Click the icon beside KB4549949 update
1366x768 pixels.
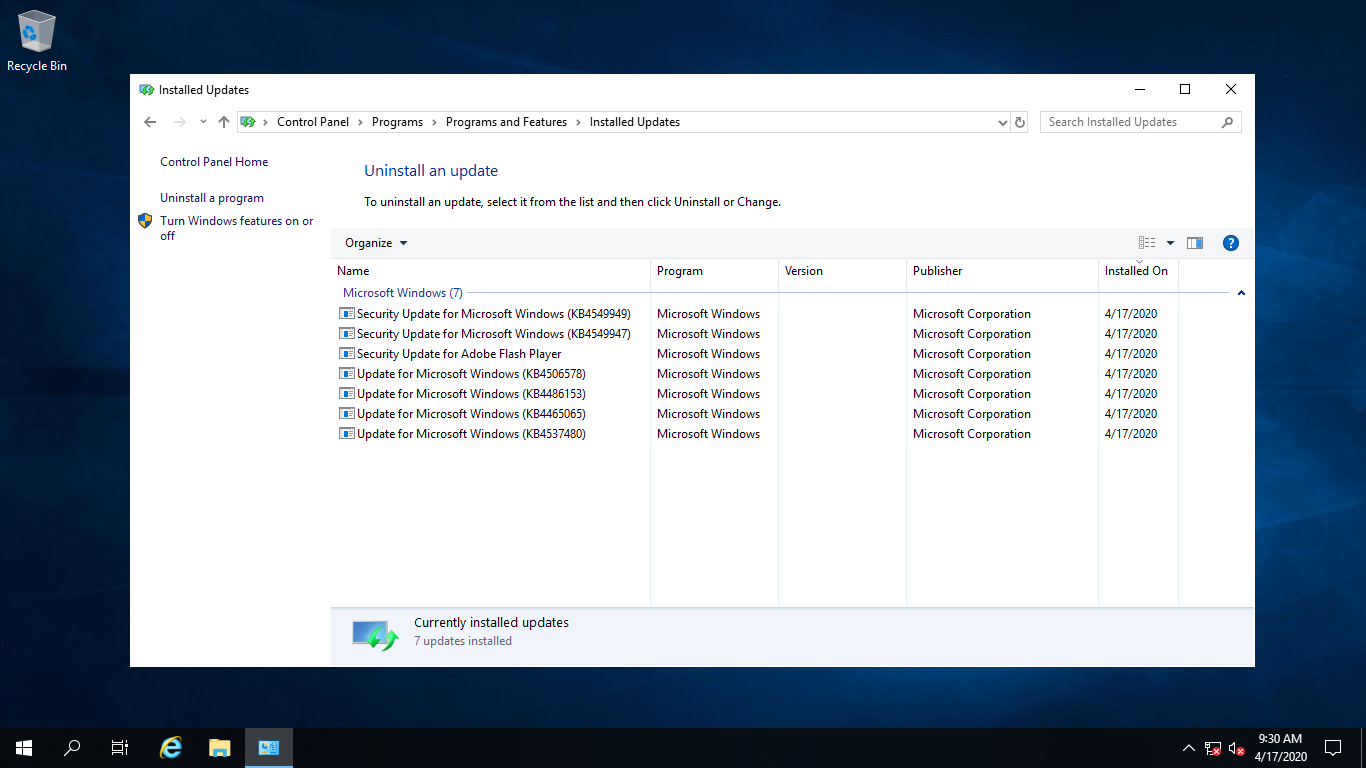(x=347, y=314)
